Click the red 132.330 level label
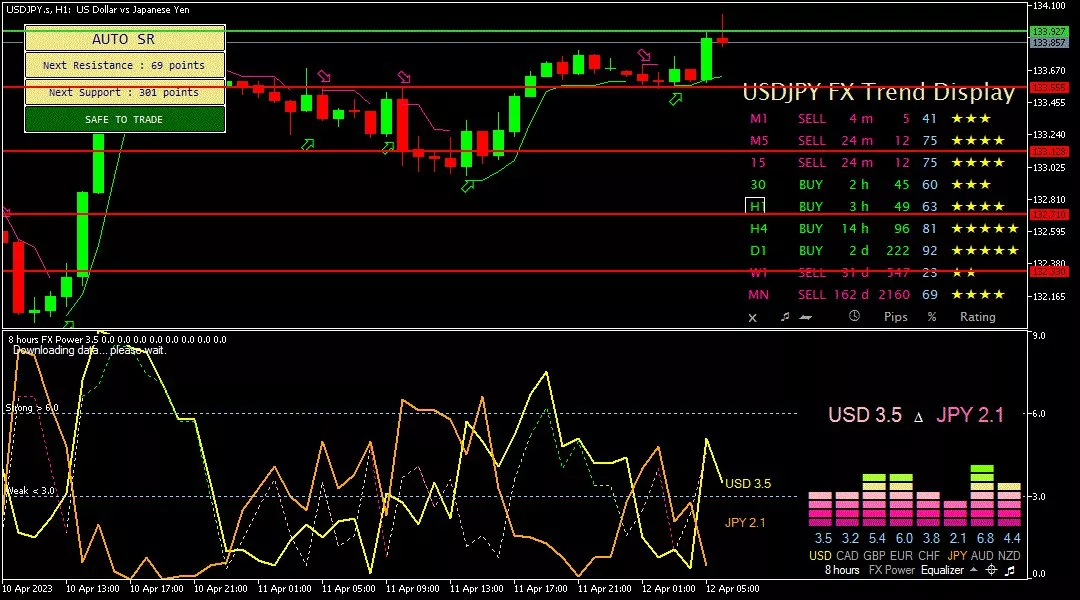This screenshot has height=600, width=1080. pyautogui.click(x=1048, y=271)
